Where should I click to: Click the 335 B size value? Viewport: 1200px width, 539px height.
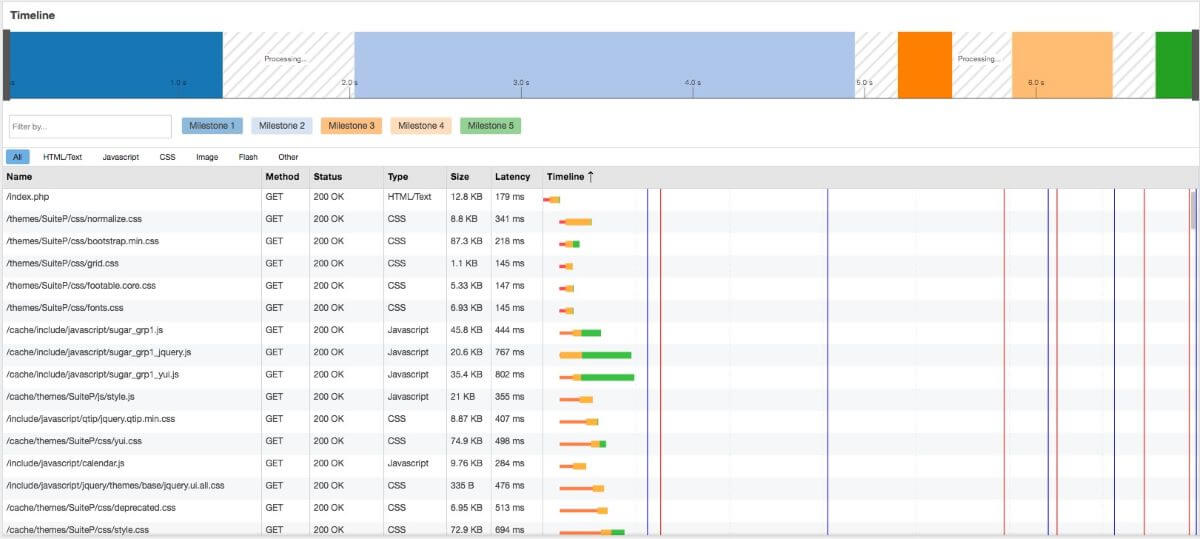pyautogui.click(x=462, y=486)
